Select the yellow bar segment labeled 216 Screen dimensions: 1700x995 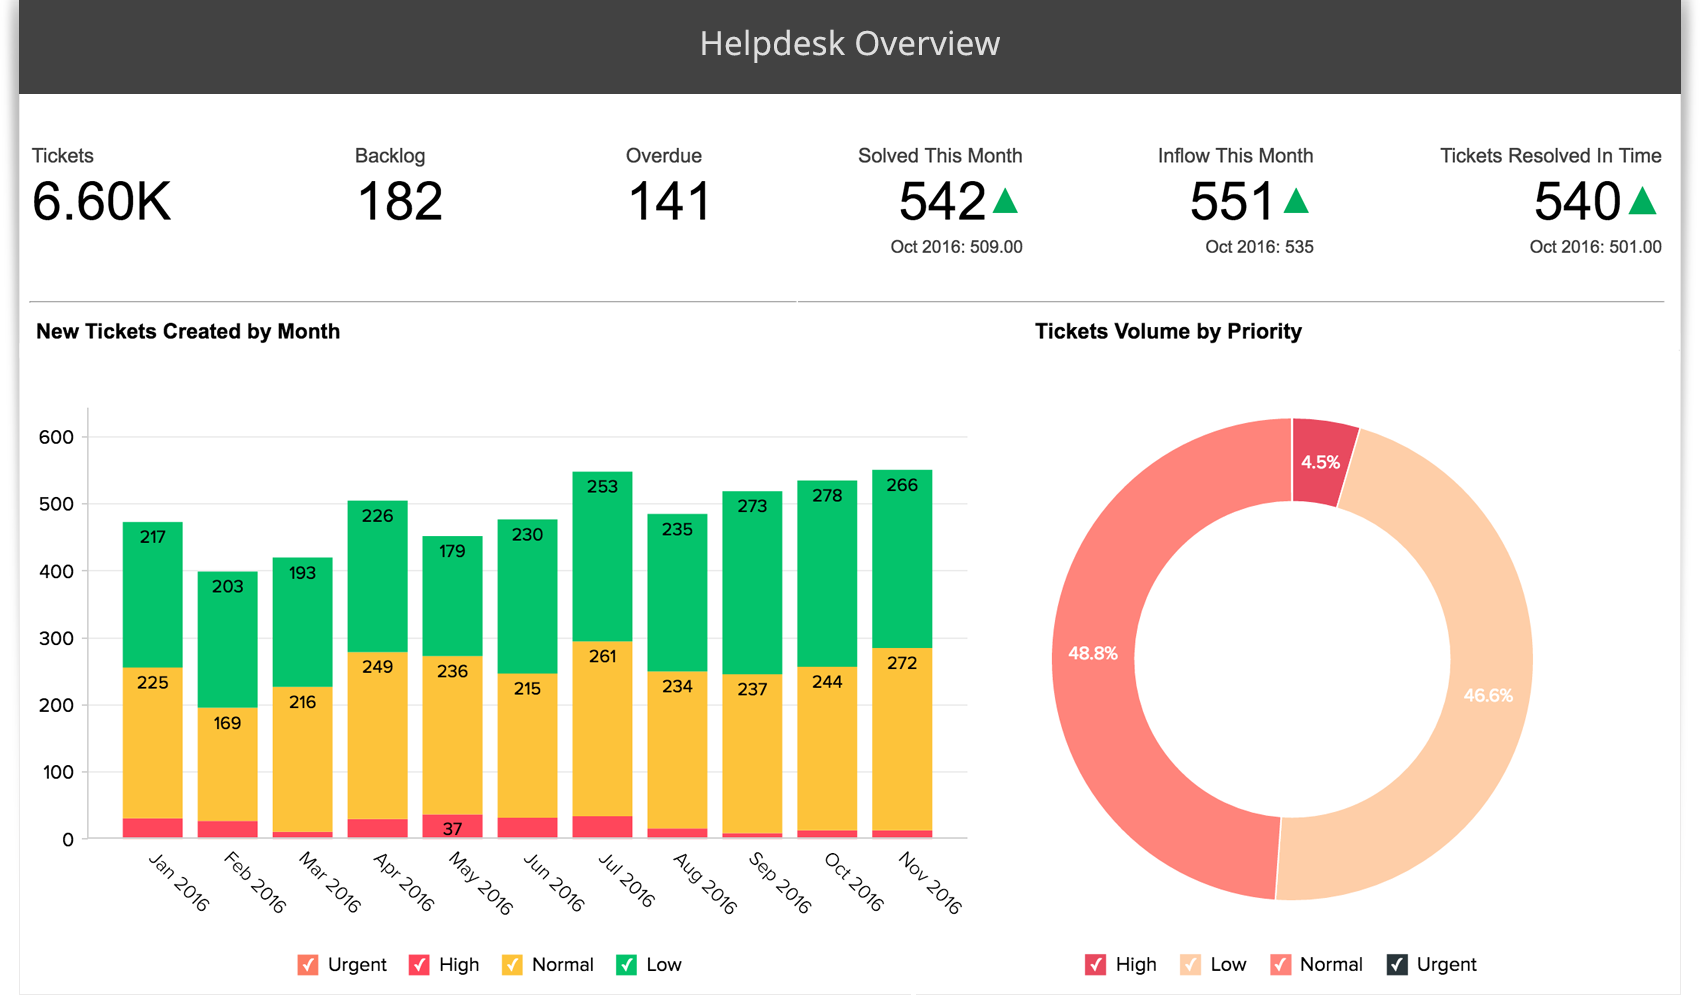pyautogui.click(x=303, y=759)
